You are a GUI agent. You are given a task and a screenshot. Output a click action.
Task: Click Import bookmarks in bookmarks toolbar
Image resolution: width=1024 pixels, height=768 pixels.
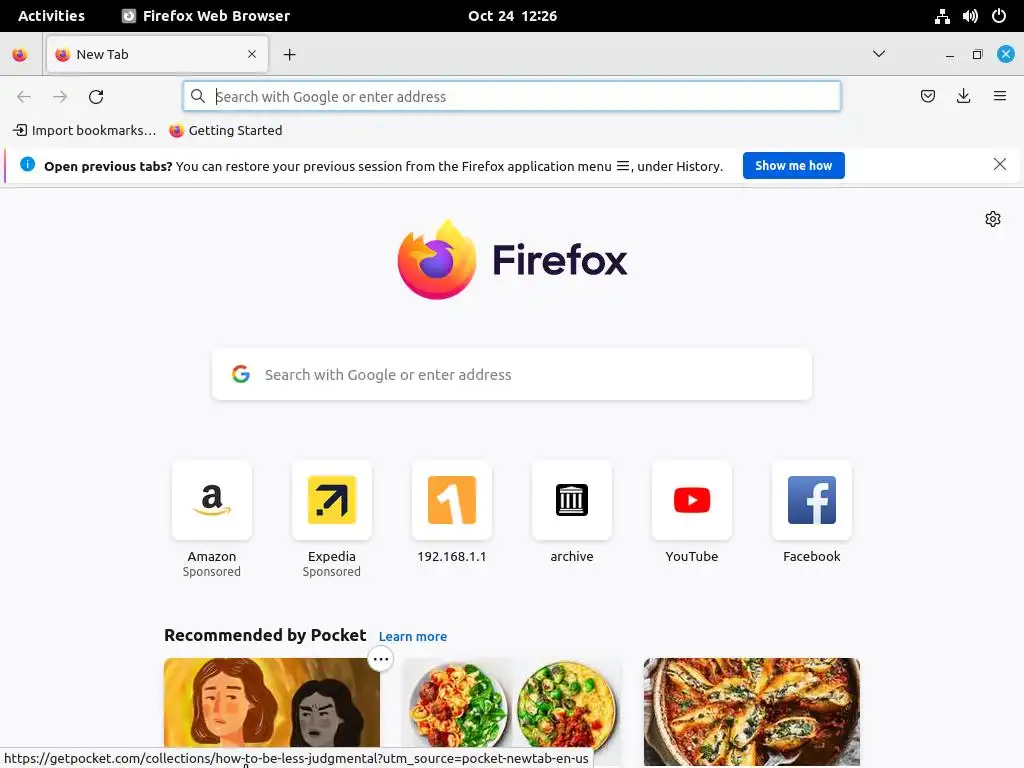tap(85, 130)
